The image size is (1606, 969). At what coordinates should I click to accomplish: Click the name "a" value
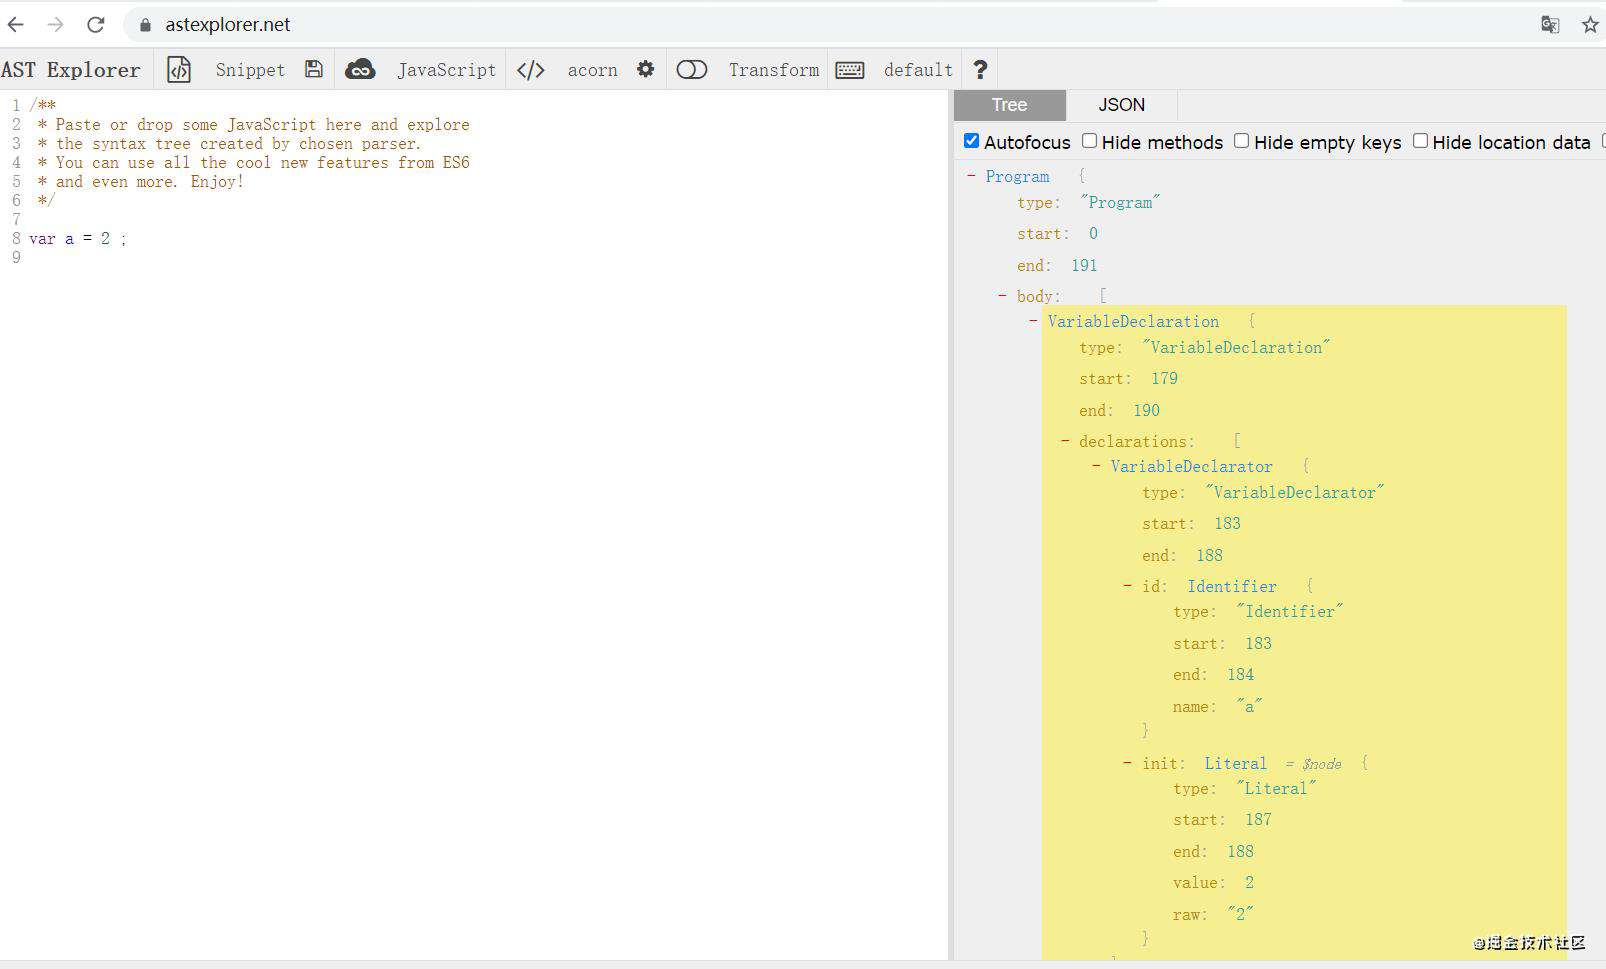pyautogui.click(x=1249, y=706)
